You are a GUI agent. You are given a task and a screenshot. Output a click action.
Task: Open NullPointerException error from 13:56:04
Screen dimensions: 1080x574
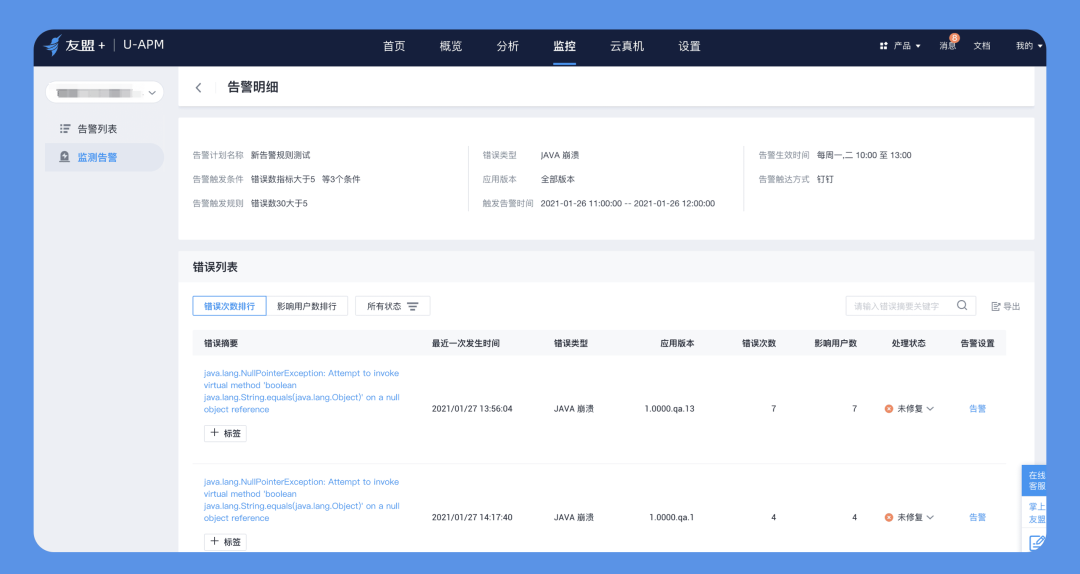(x=302, y=391)
